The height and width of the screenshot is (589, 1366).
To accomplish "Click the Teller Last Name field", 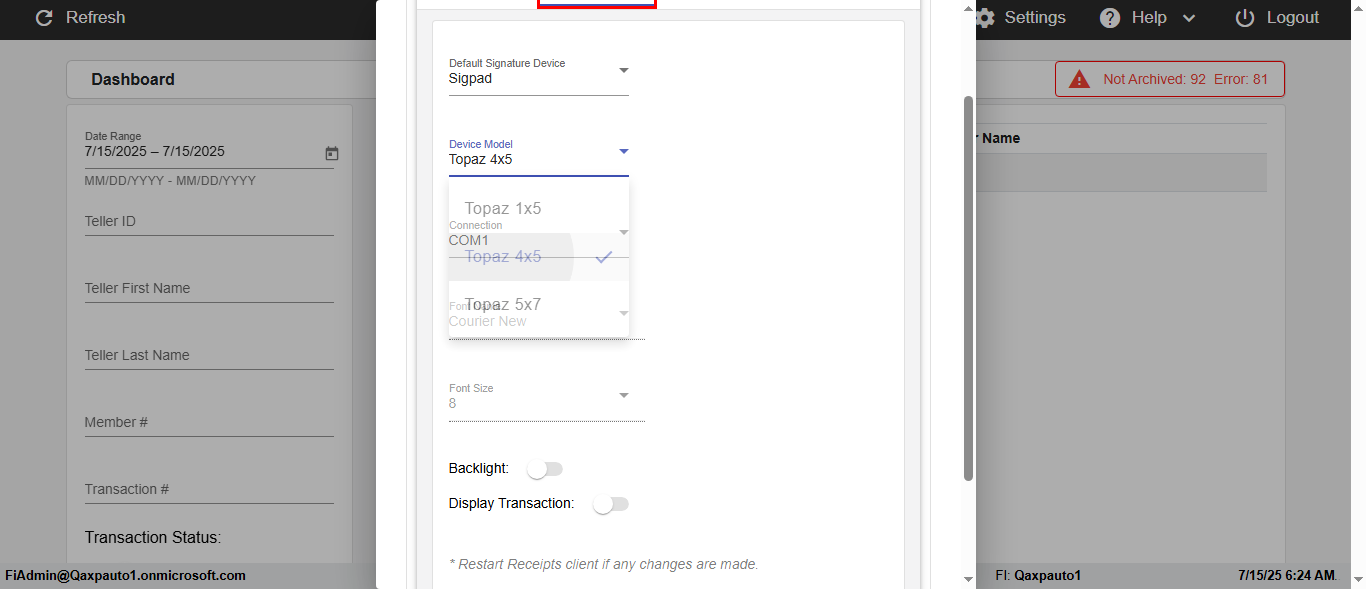I will (x=209, y=355).
